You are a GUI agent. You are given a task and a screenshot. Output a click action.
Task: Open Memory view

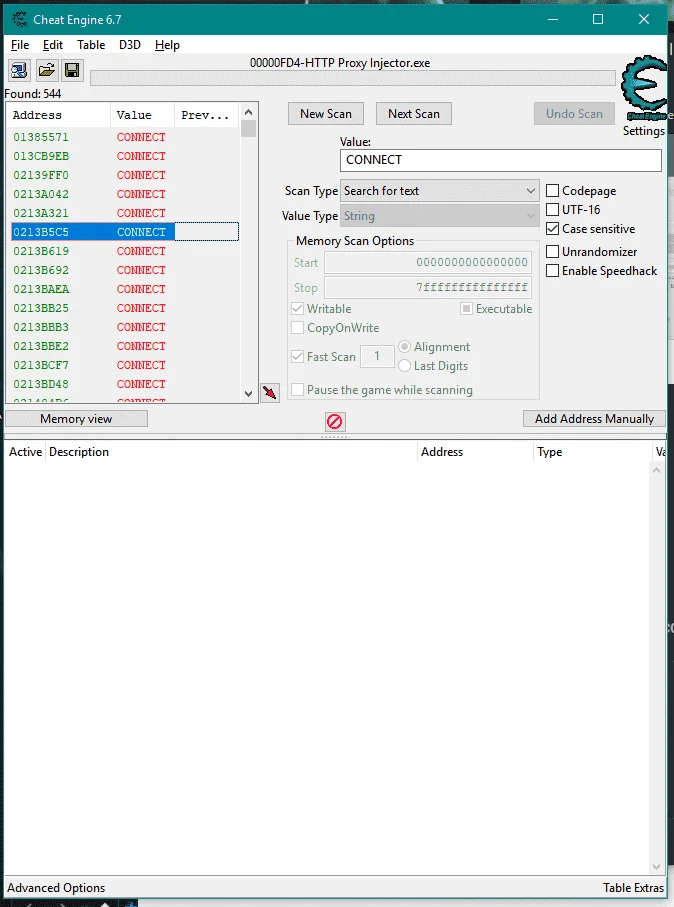(76, 419)
